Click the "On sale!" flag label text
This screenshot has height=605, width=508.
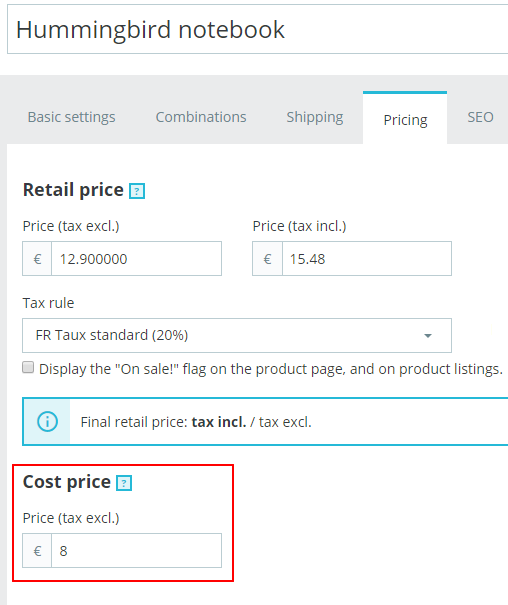coord(271,369)
